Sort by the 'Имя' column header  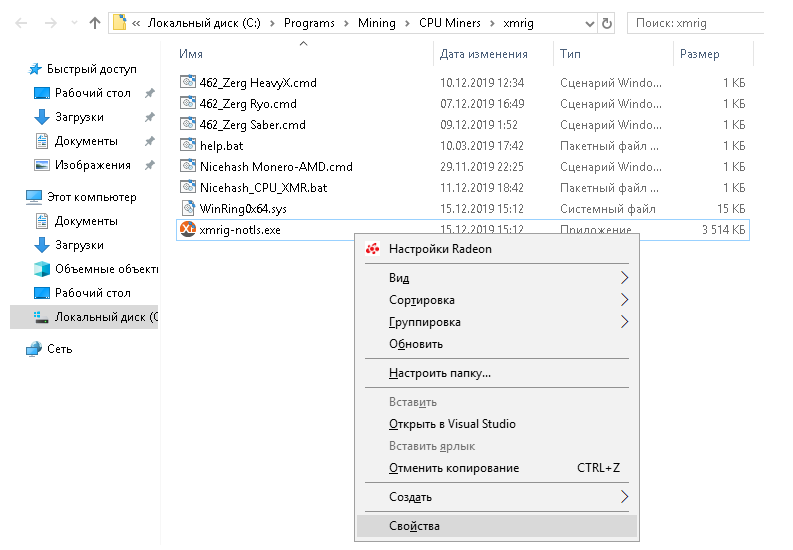[191, 54]
